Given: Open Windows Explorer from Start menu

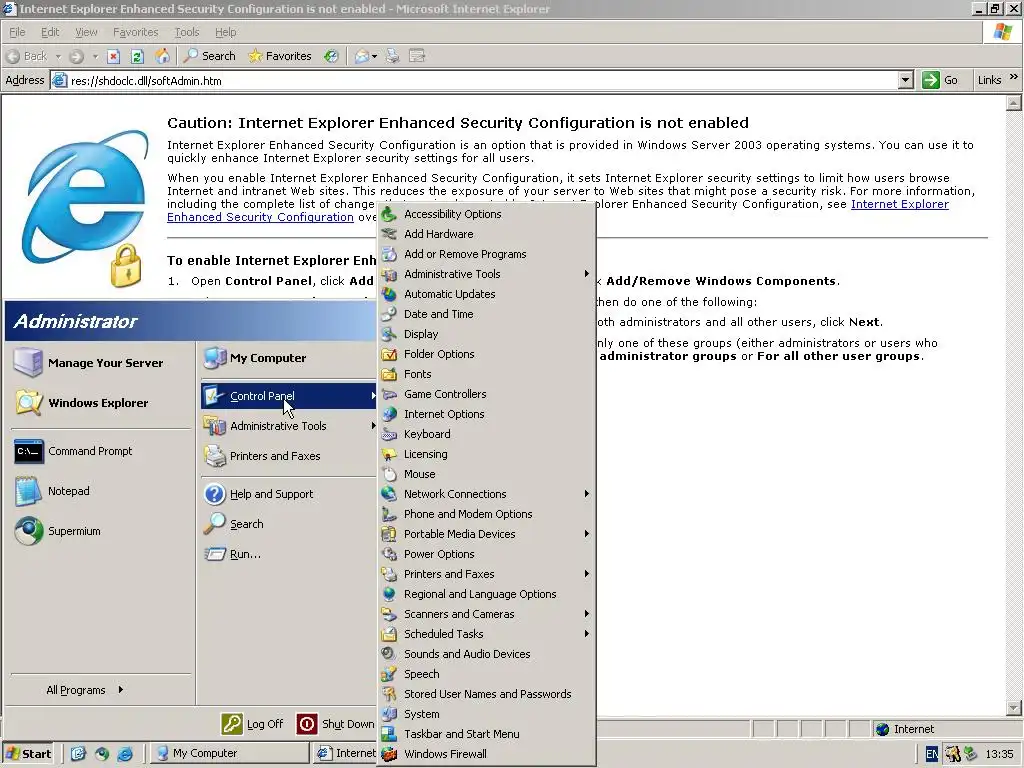Looking at the screenshot, I should click(100, 403).
